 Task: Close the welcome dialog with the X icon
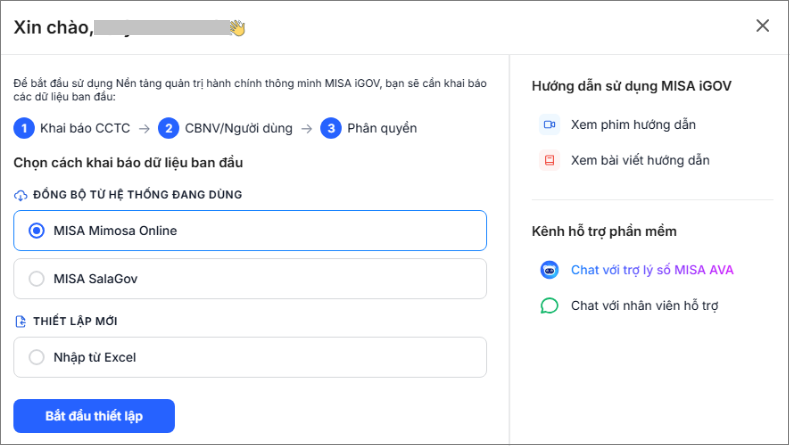pyautogui.click(x=762, y=26)
